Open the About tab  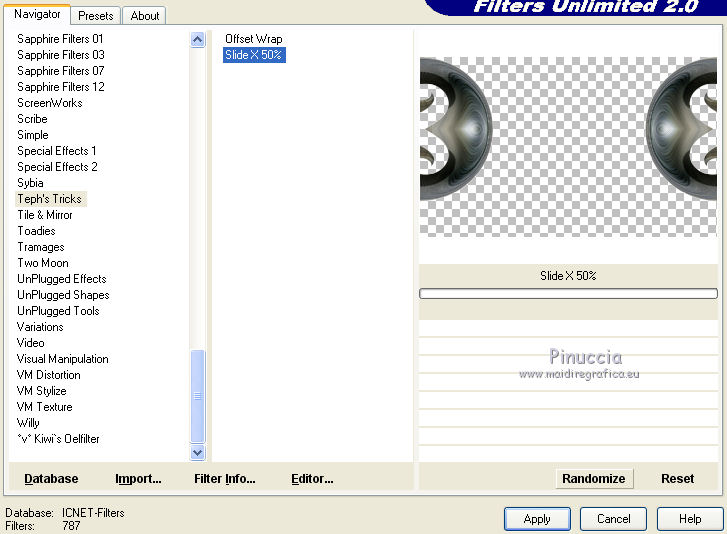145,16
